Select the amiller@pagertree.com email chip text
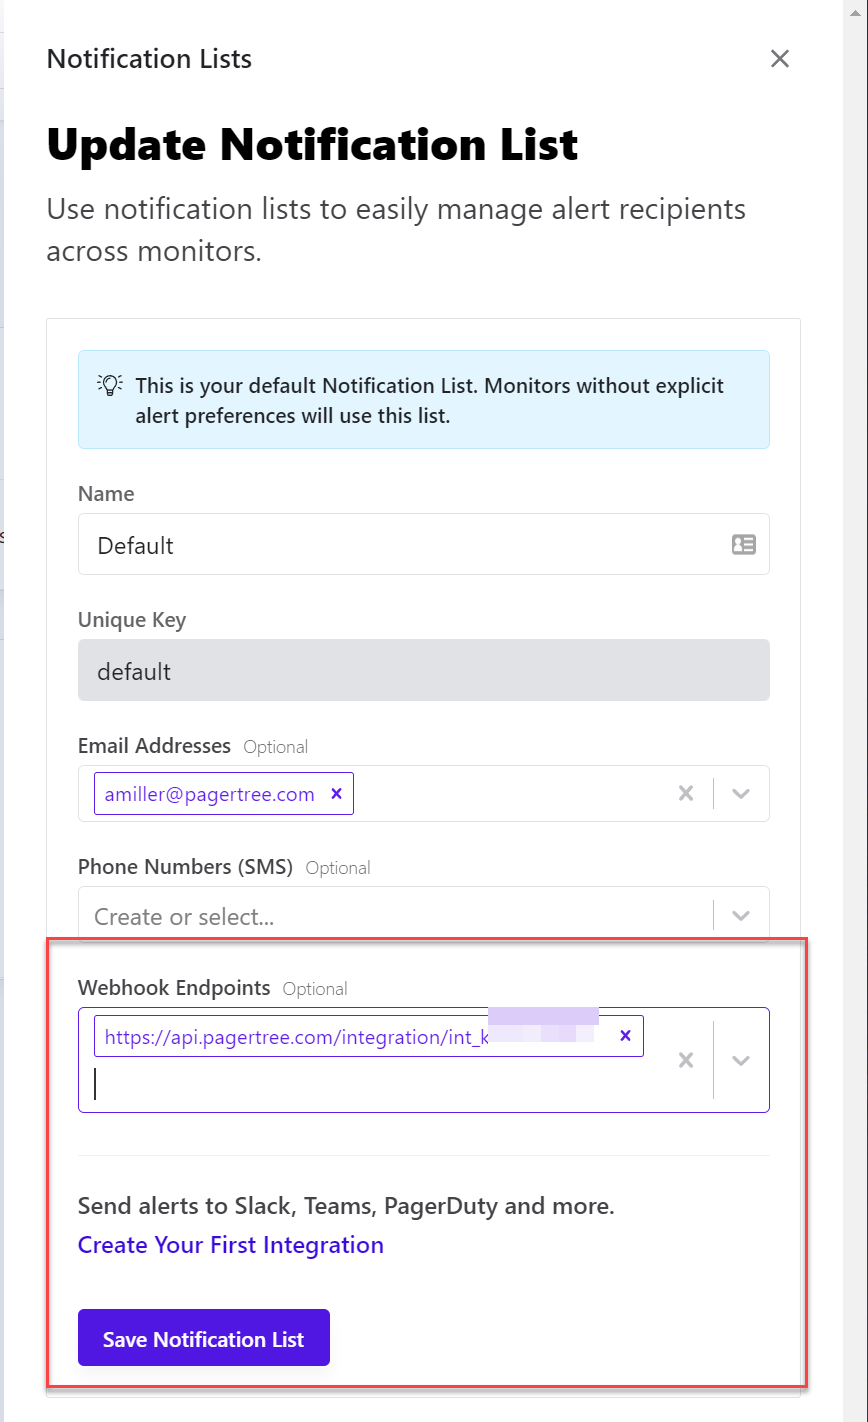 (x=209, y=794)
